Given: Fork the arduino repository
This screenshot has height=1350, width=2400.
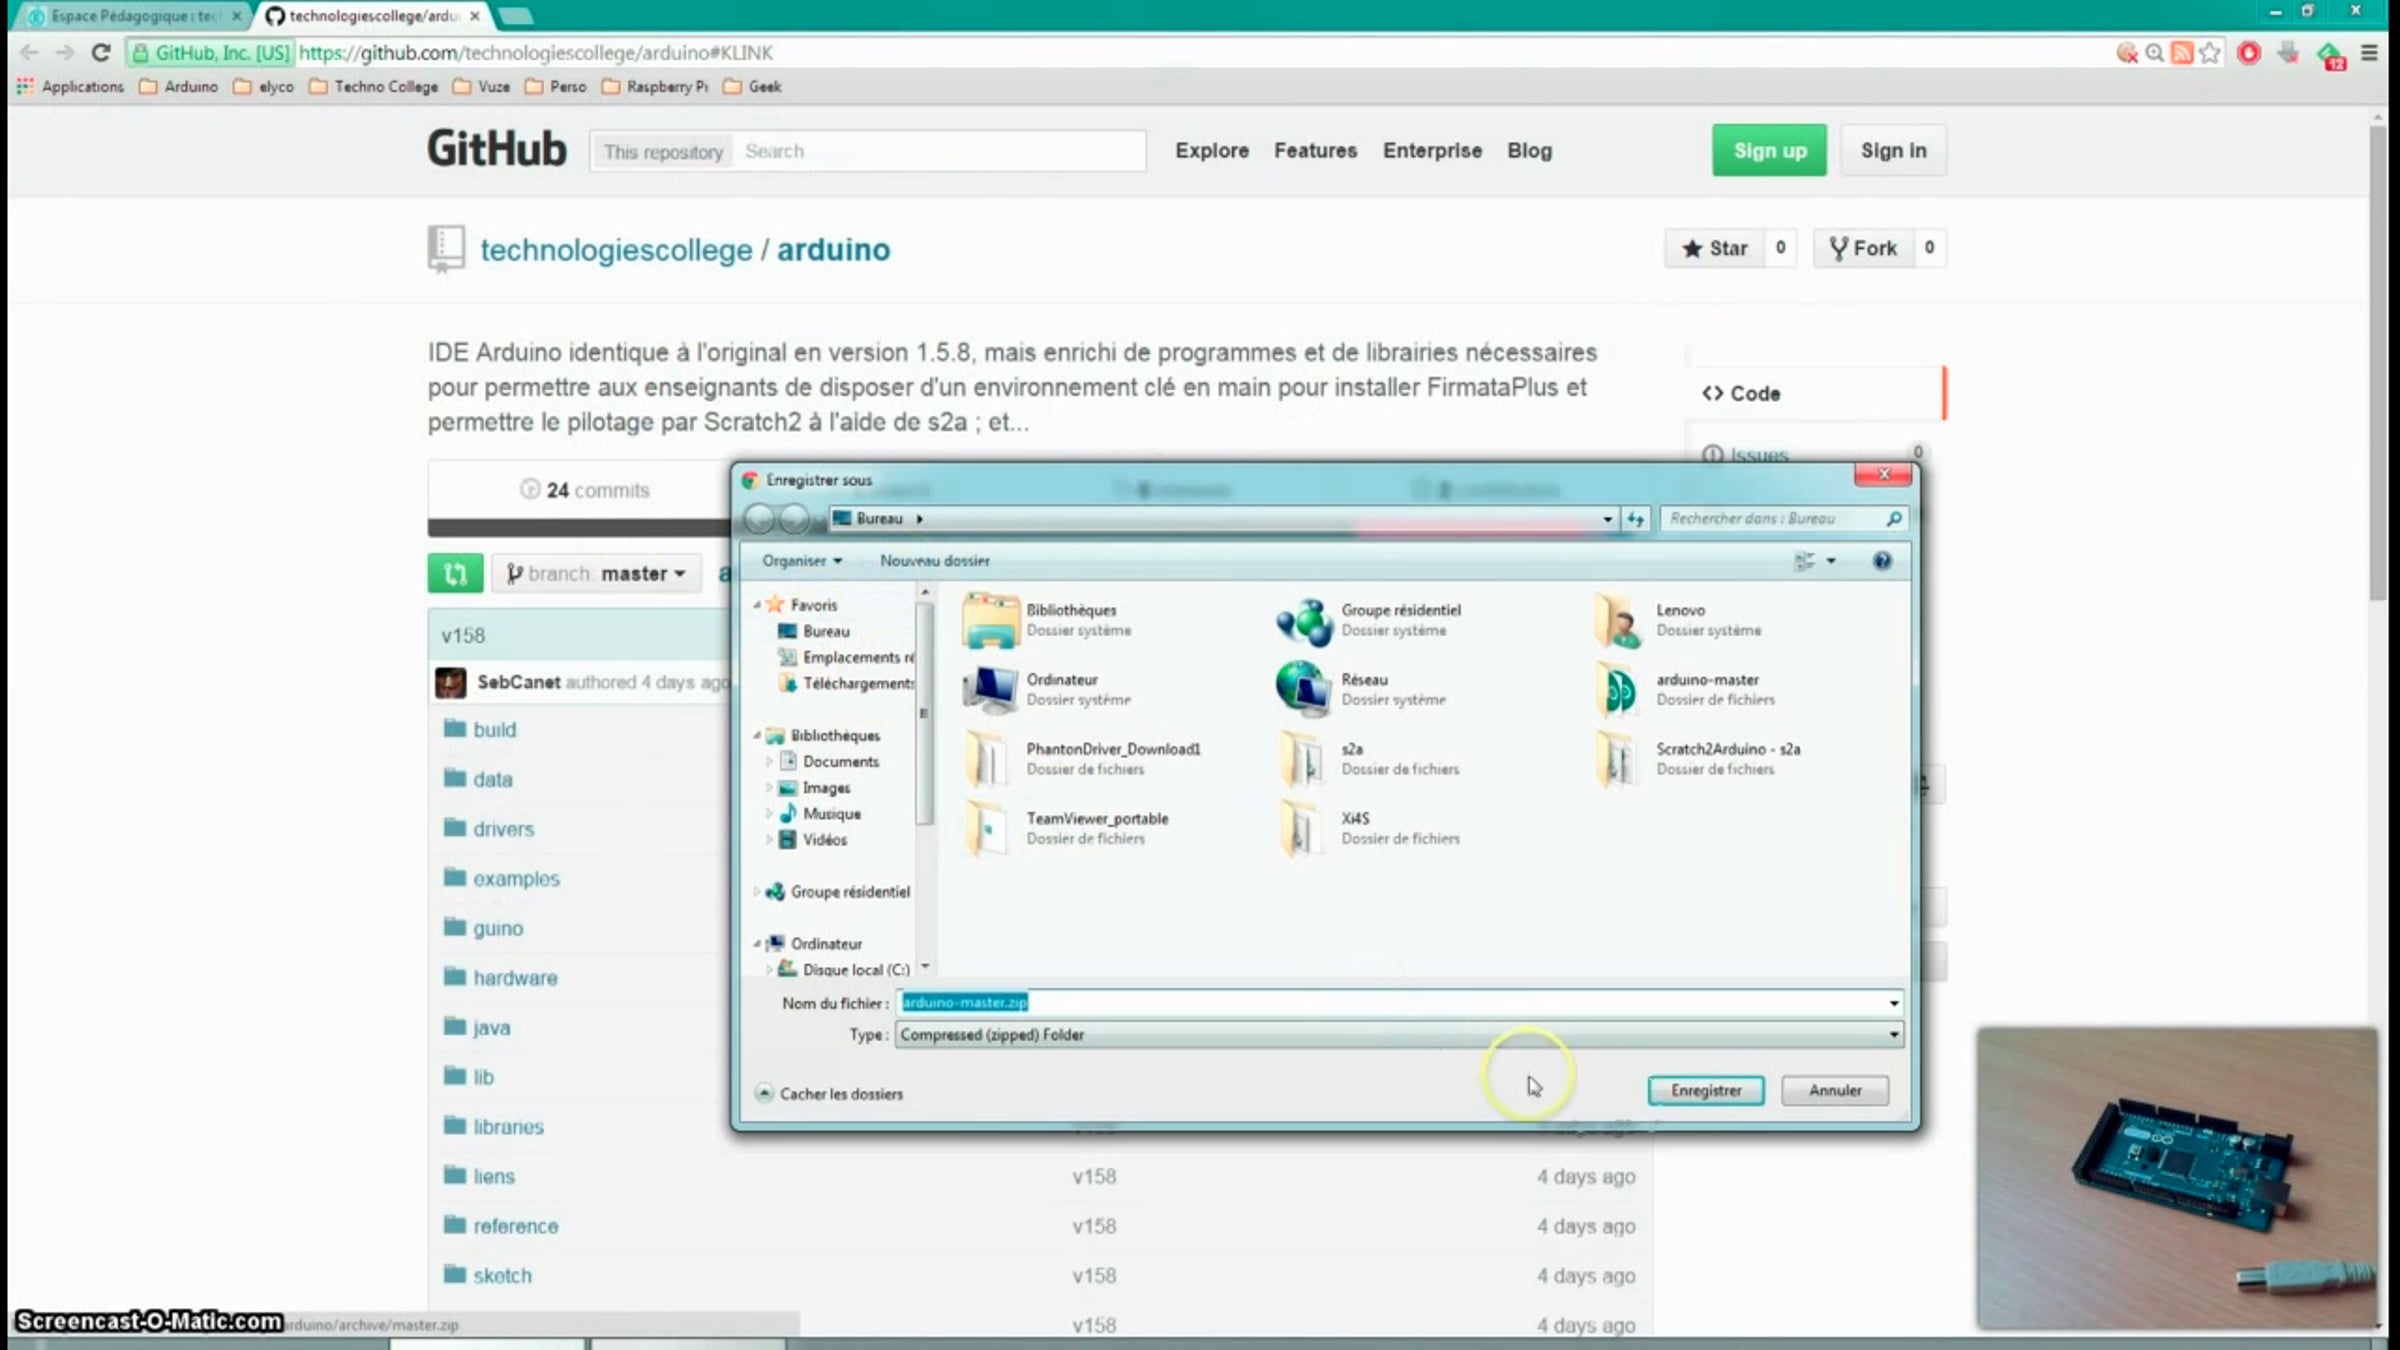Looking at the screenshot, I should [1862, 249].
